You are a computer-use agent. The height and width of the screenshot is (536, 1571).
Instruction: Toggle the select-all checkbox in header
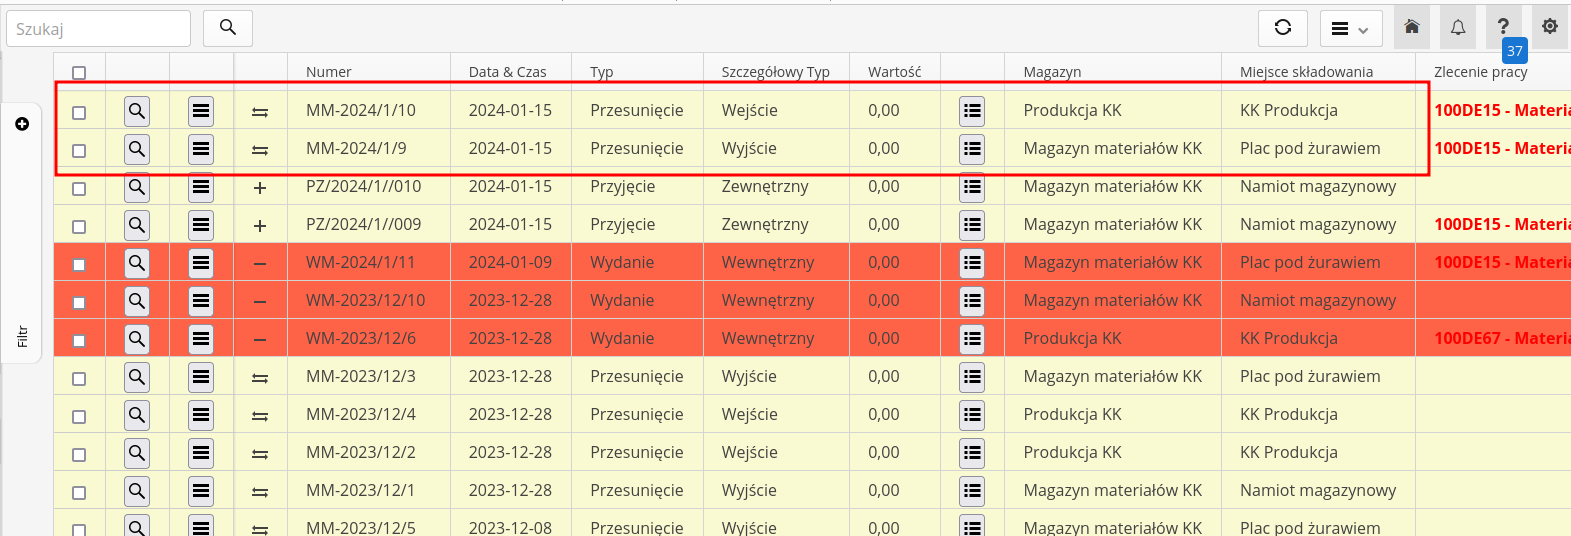pos(79,73)
